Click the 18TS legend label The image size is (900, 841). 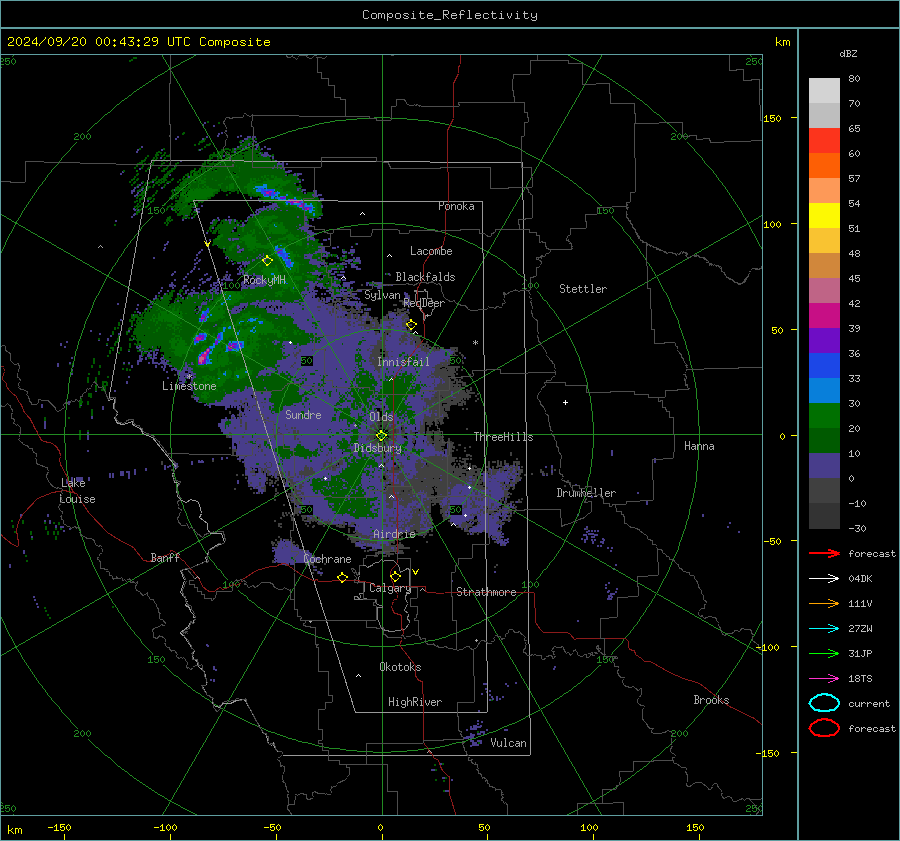860,679
